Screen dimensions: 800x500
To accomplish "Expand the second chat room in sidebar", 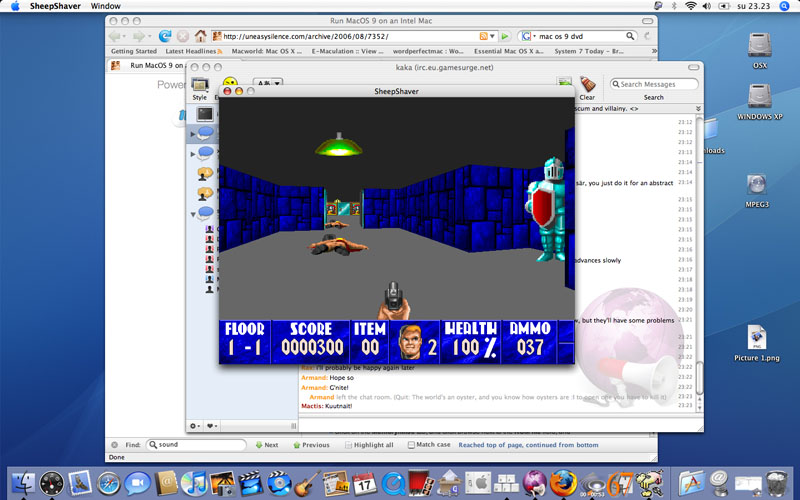I will 193,154.
